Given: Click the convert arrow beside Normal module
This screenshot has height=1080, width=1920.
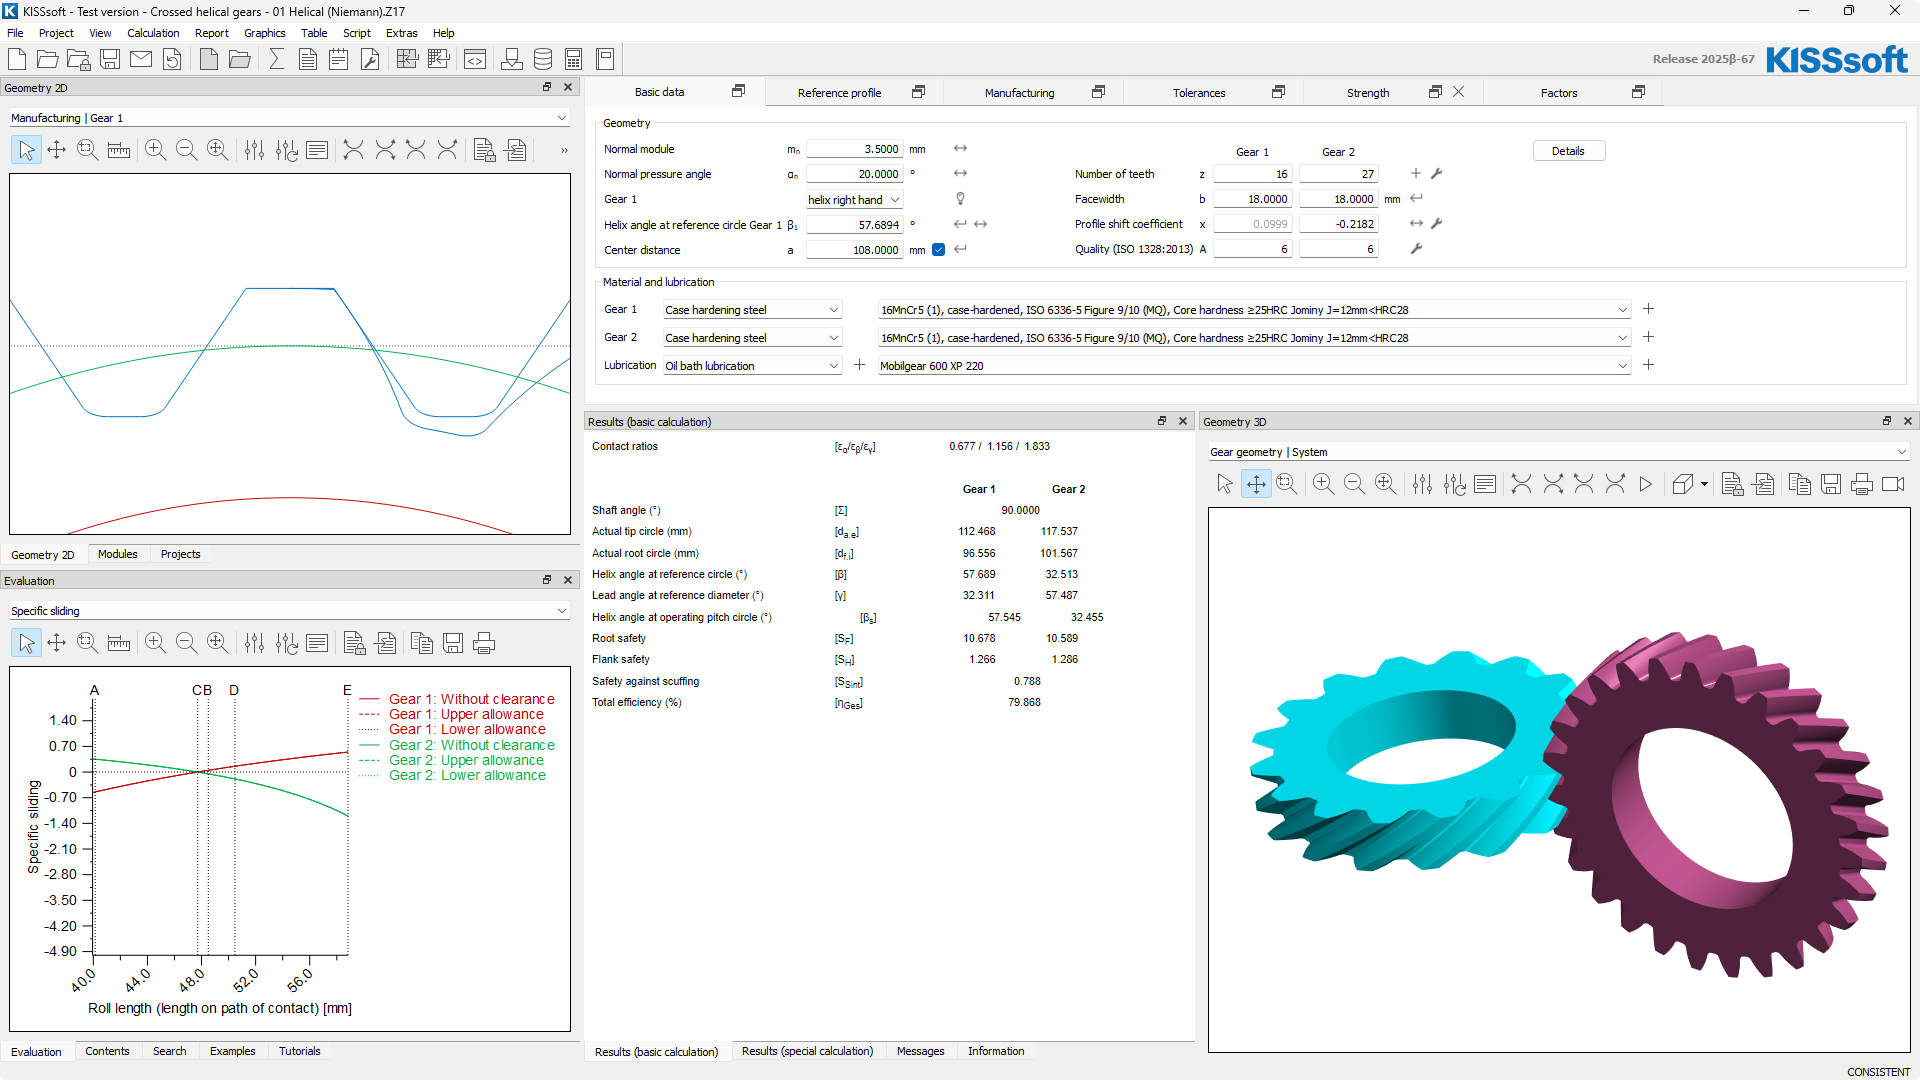Looking at the screenshot, I should [960, 148].
